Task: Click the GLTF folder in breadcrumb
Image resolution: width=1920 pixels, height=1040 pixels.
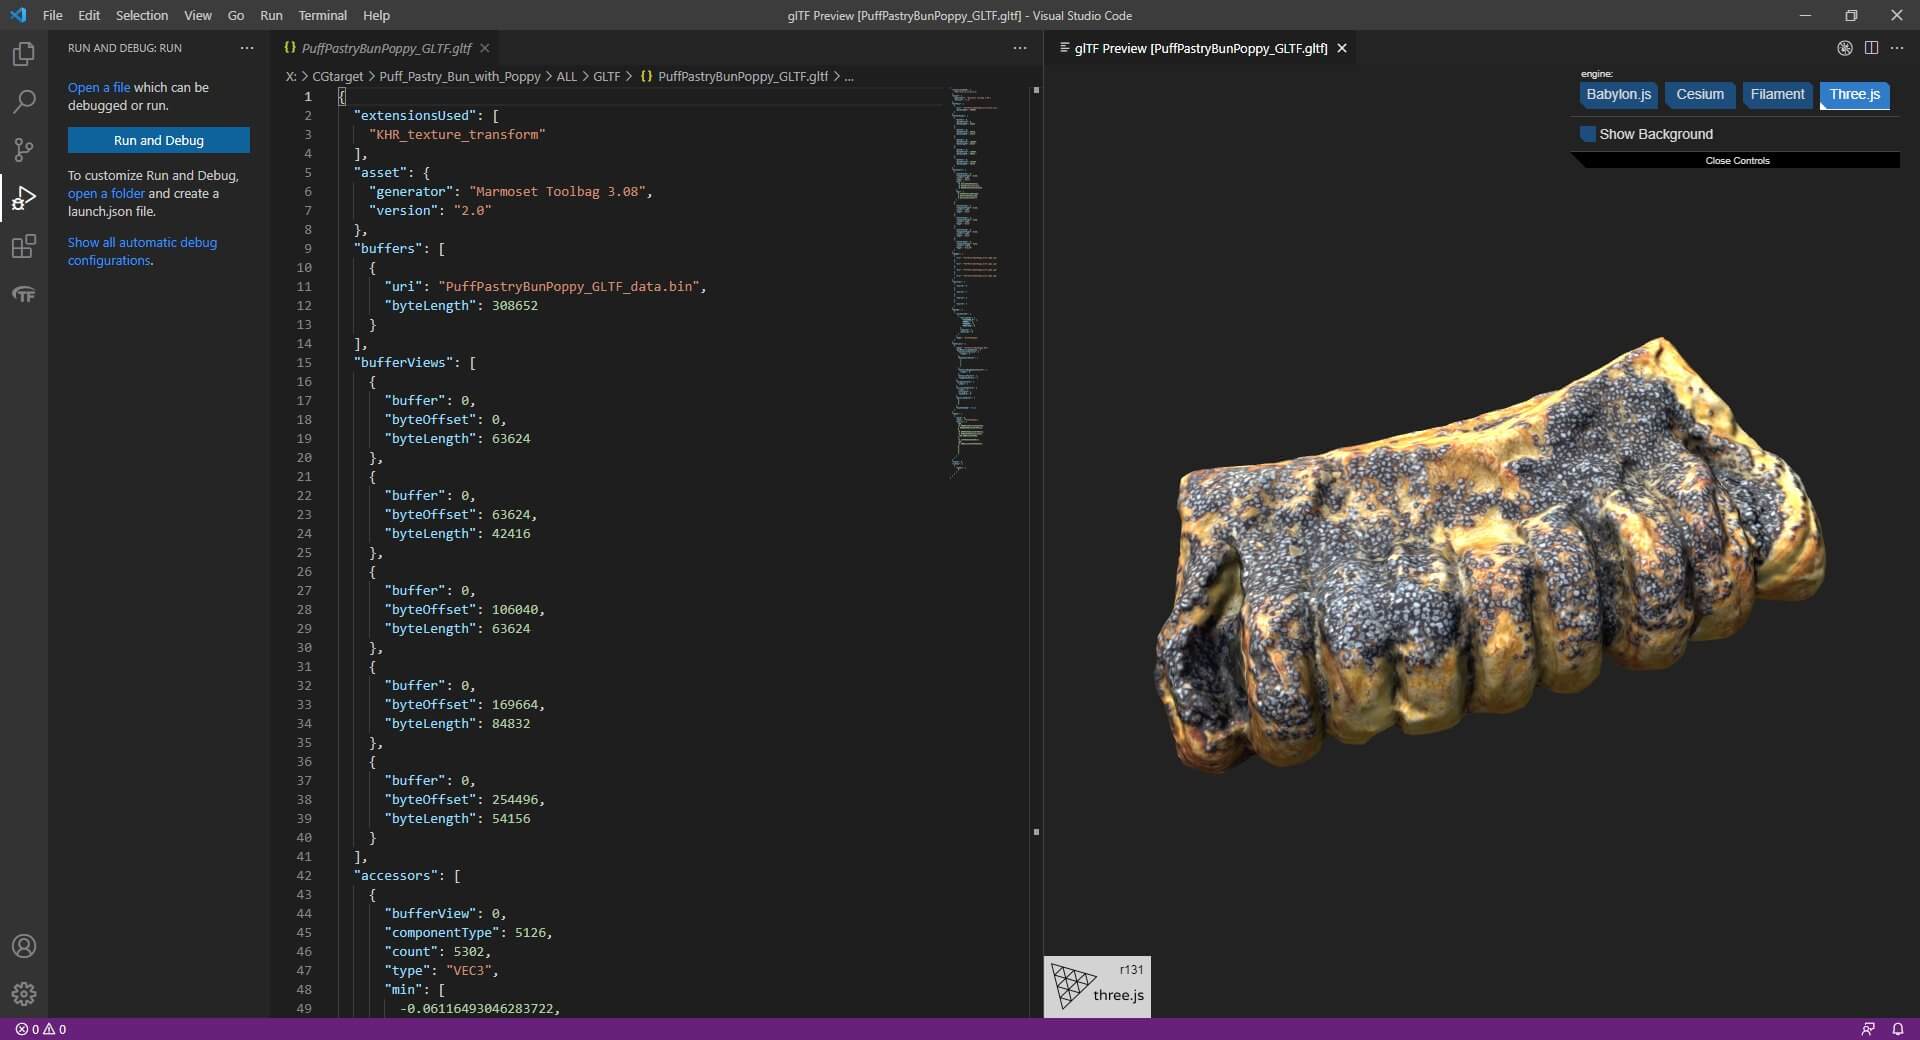Action: [x=606, y=76]
